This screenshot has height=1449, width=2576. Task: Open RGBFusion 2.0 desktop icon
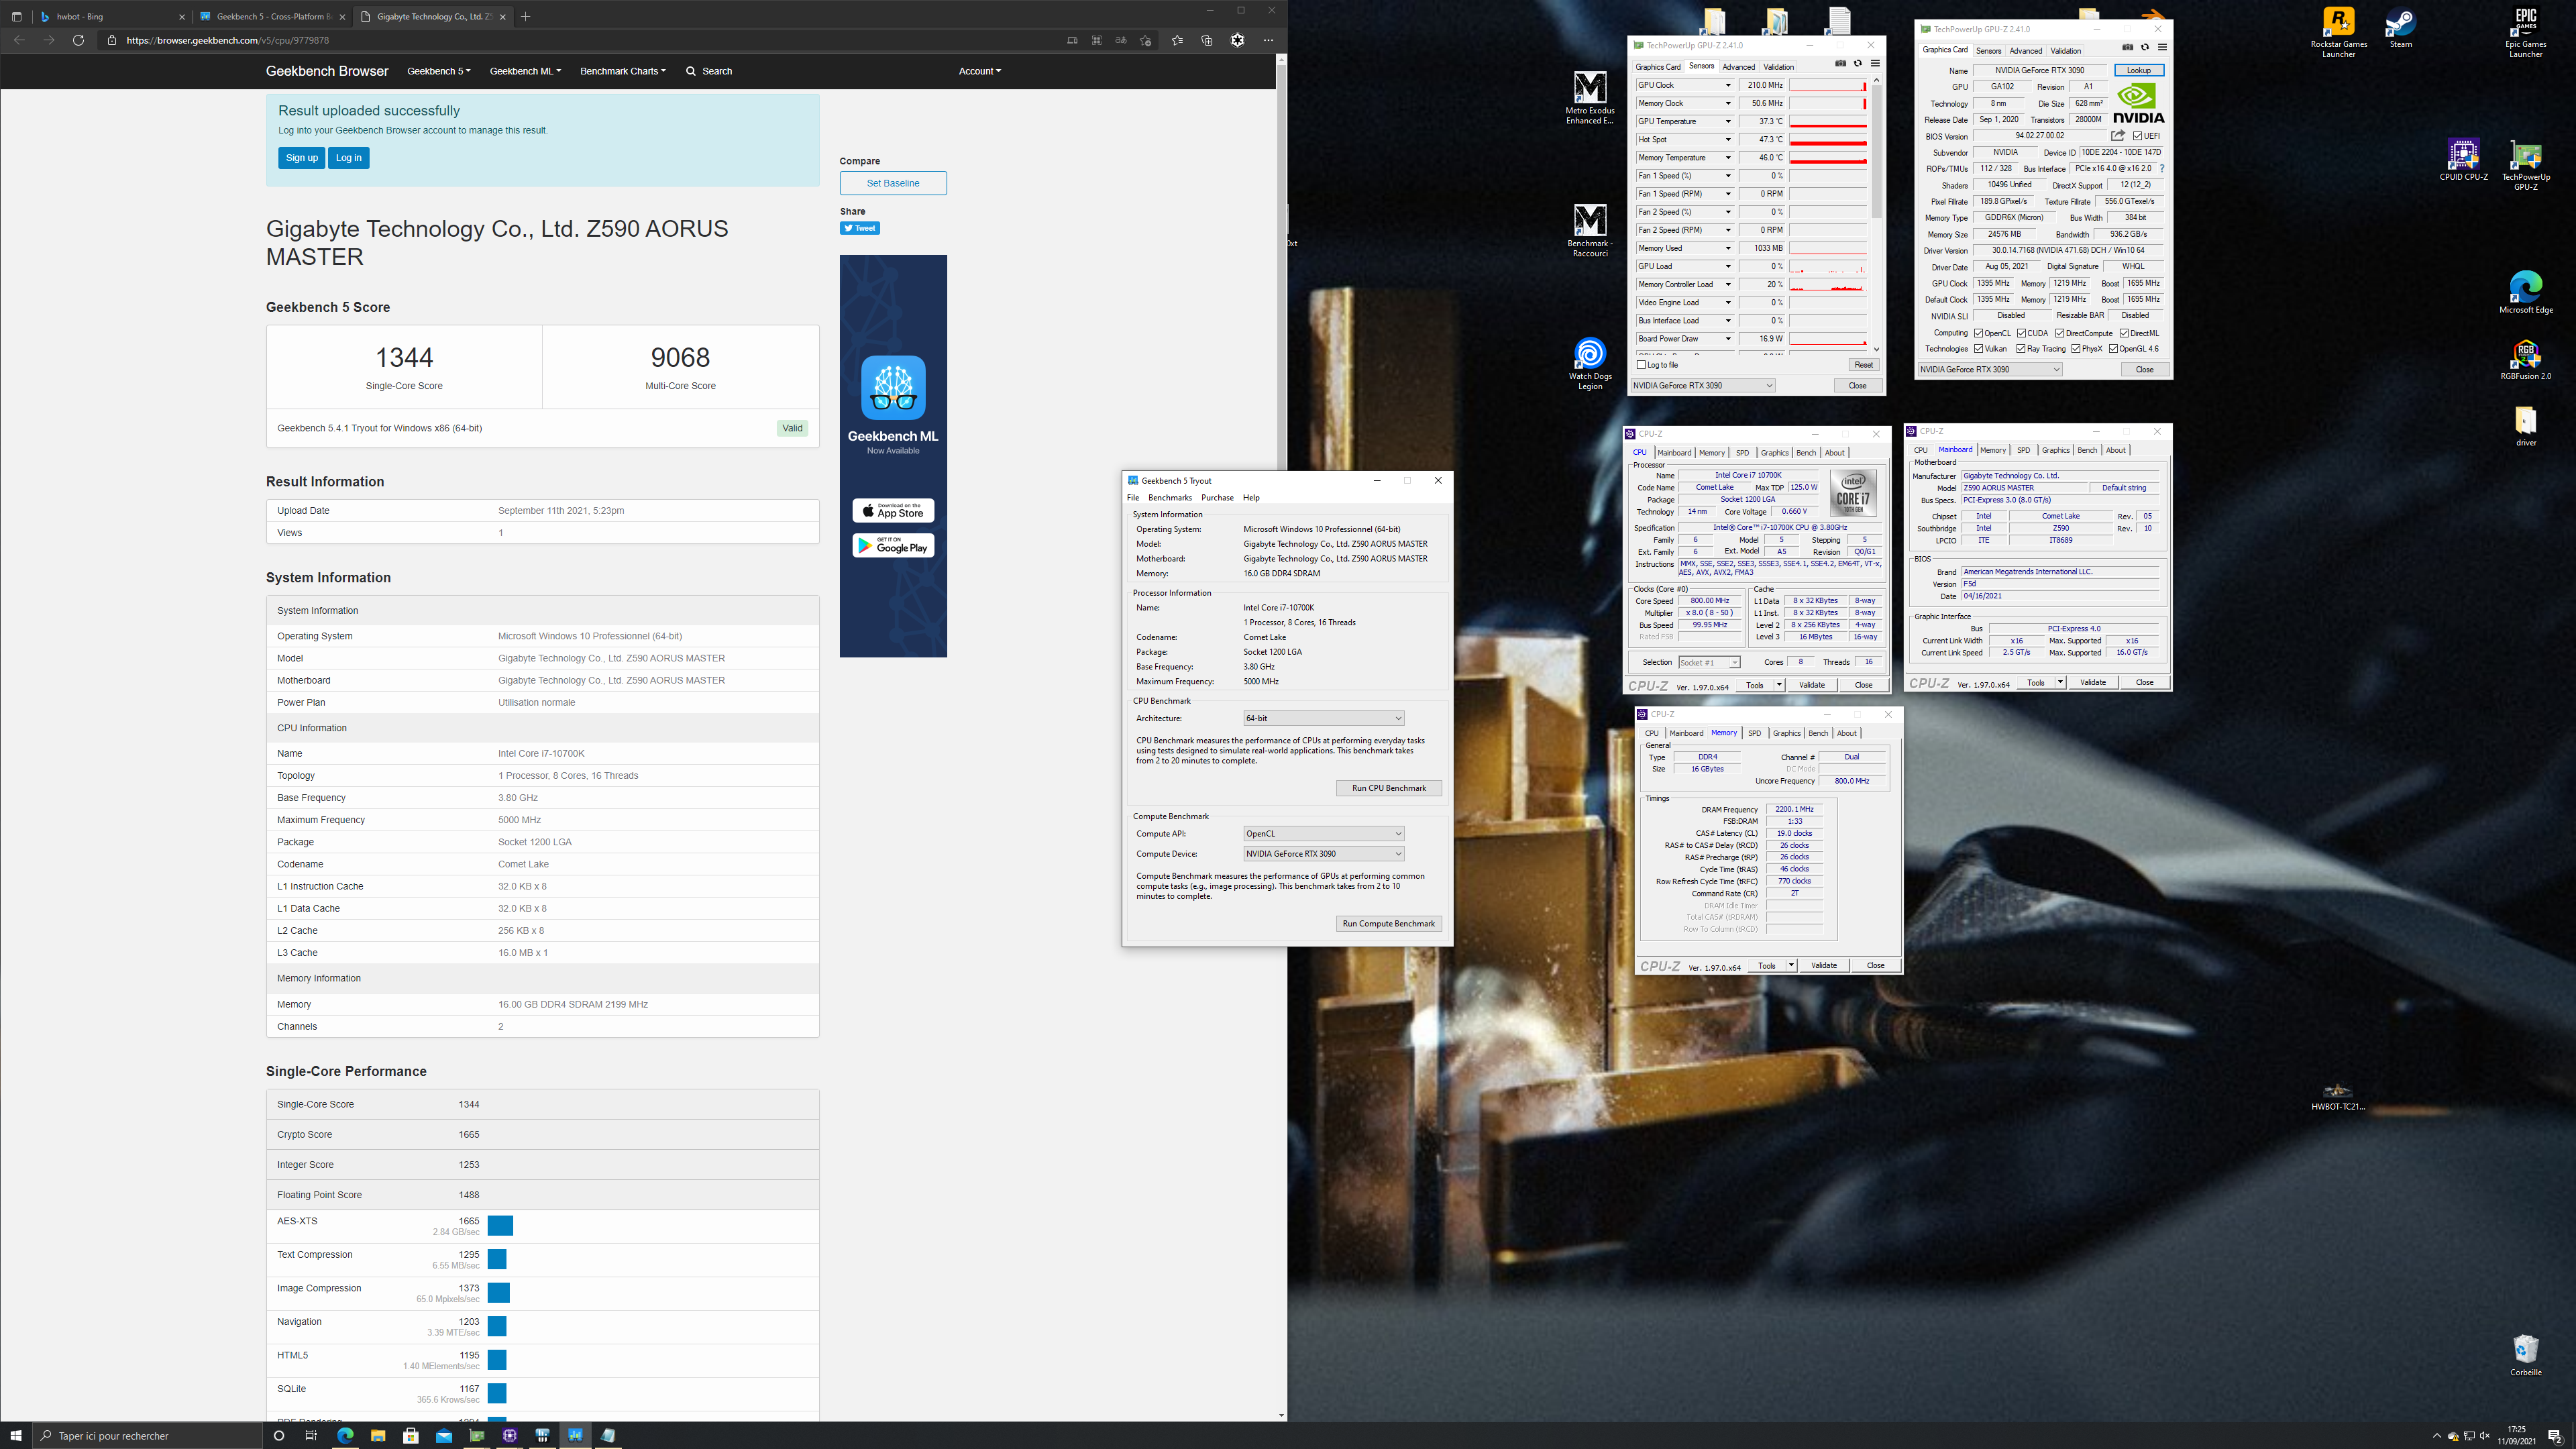(2526, 360)
